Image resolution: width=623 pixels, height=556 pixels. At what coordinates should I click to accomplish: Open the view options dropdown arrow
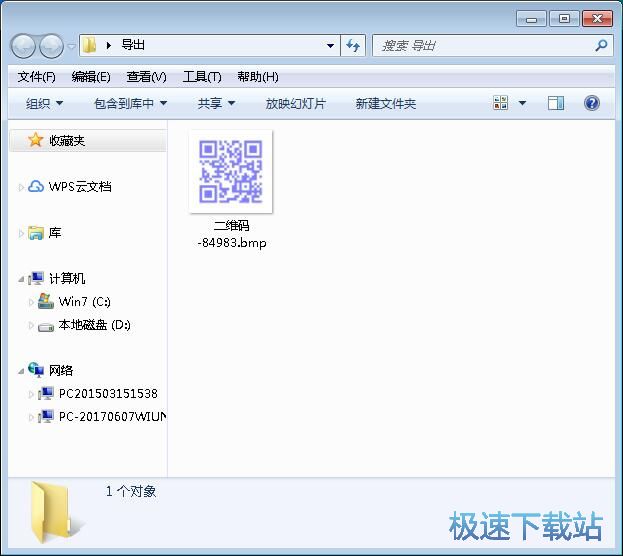click(x=522, y=103)
